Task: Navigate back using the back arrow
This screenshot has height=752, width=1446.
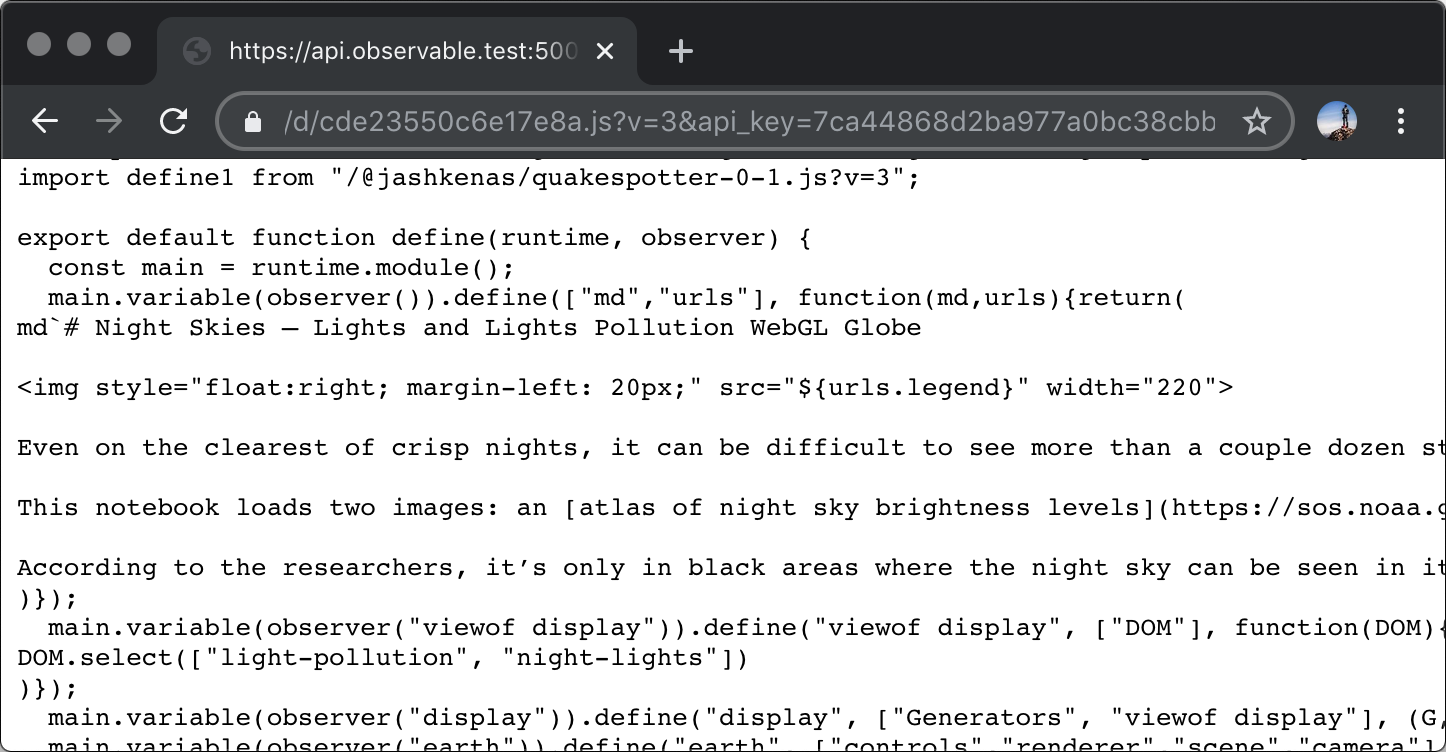Action: 44,120
